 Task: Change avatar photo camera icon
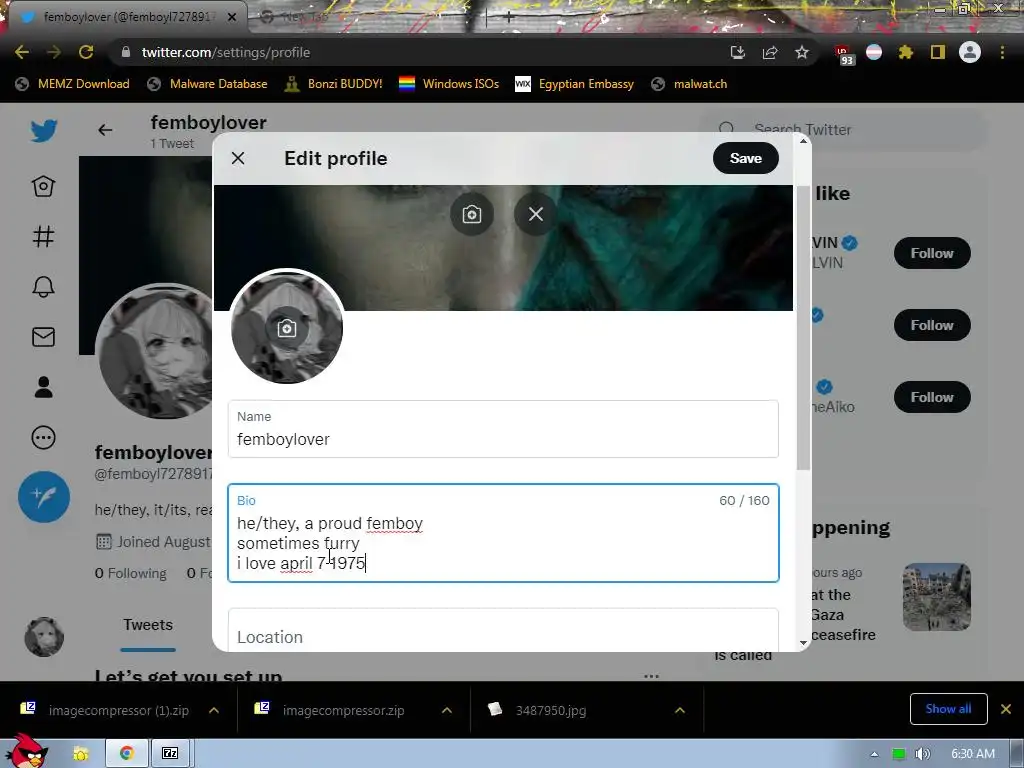coord(287,328)
